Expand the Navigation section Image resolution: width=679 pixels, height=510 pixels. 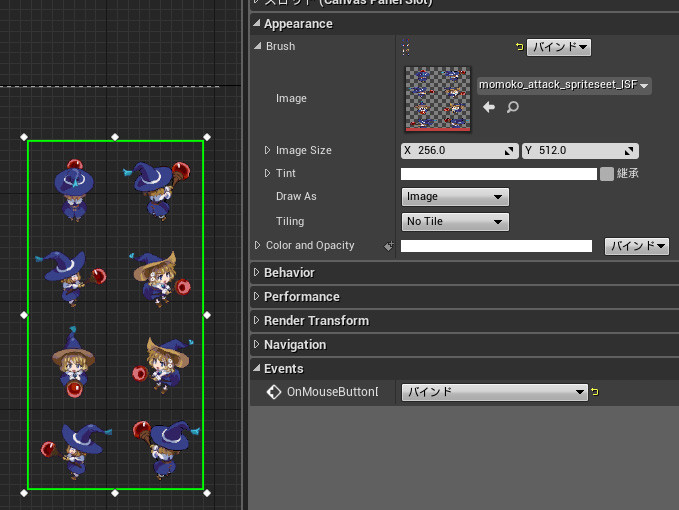(x=256, y=345)
